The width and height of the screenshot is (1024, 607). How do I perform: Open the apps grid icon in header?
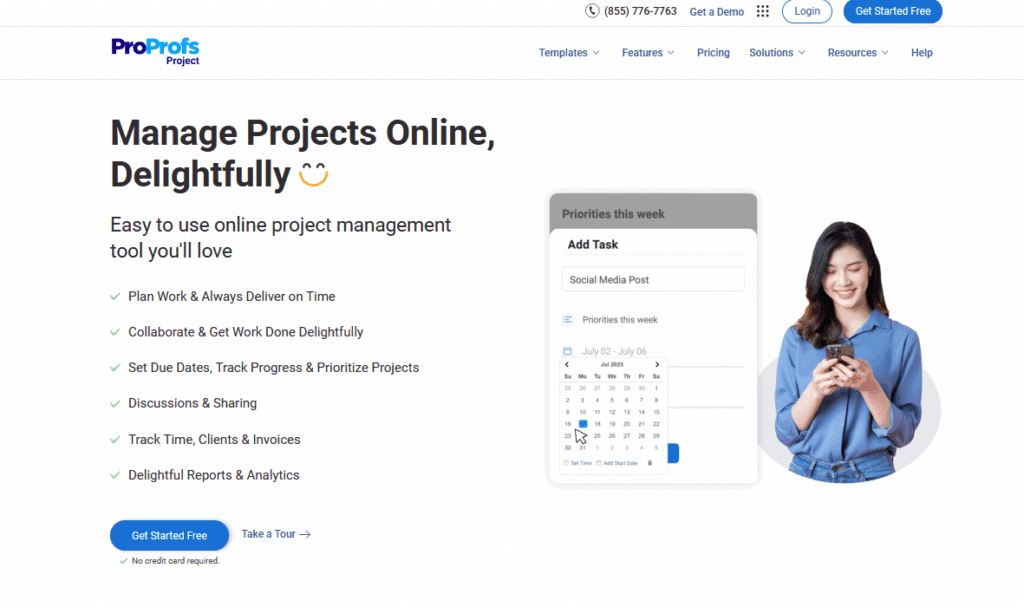pos(763,12)
